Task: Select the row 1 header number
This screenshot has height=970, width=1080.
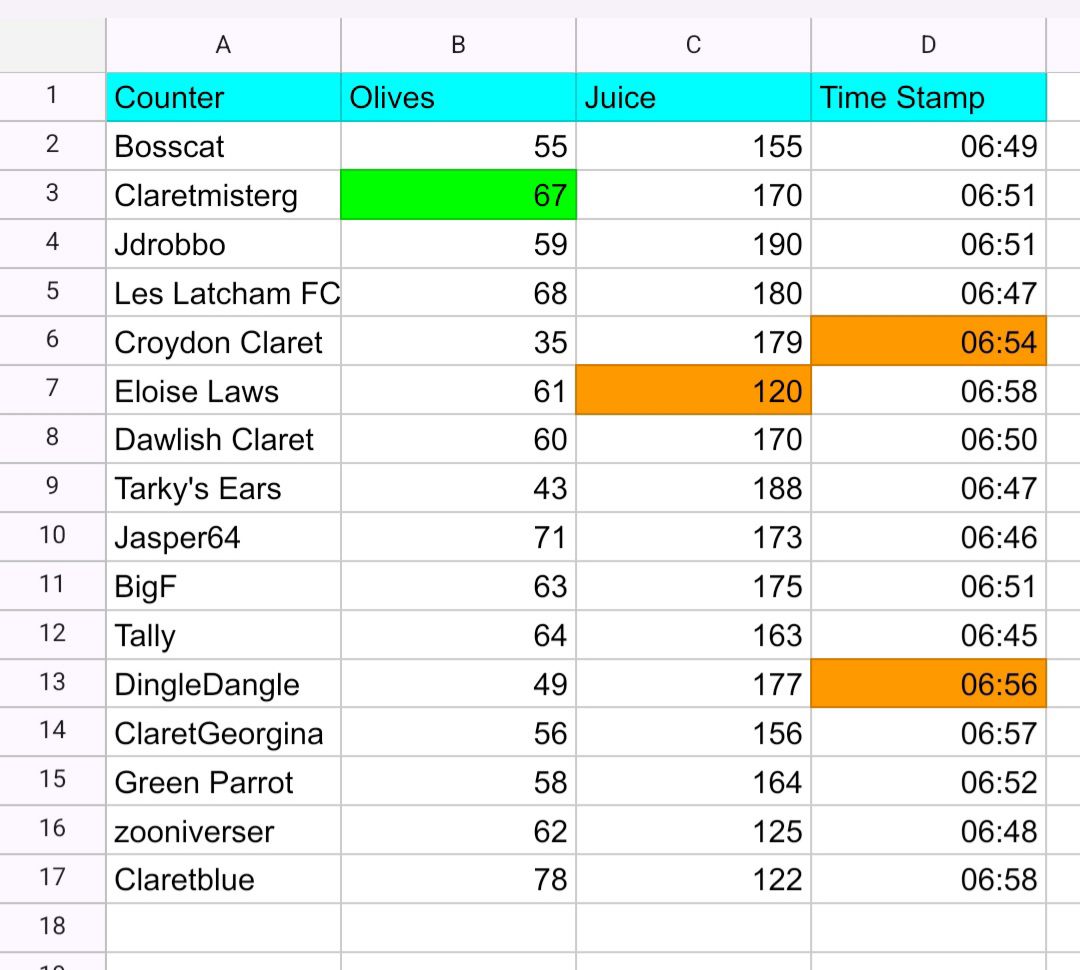Action: pos(52,97)
